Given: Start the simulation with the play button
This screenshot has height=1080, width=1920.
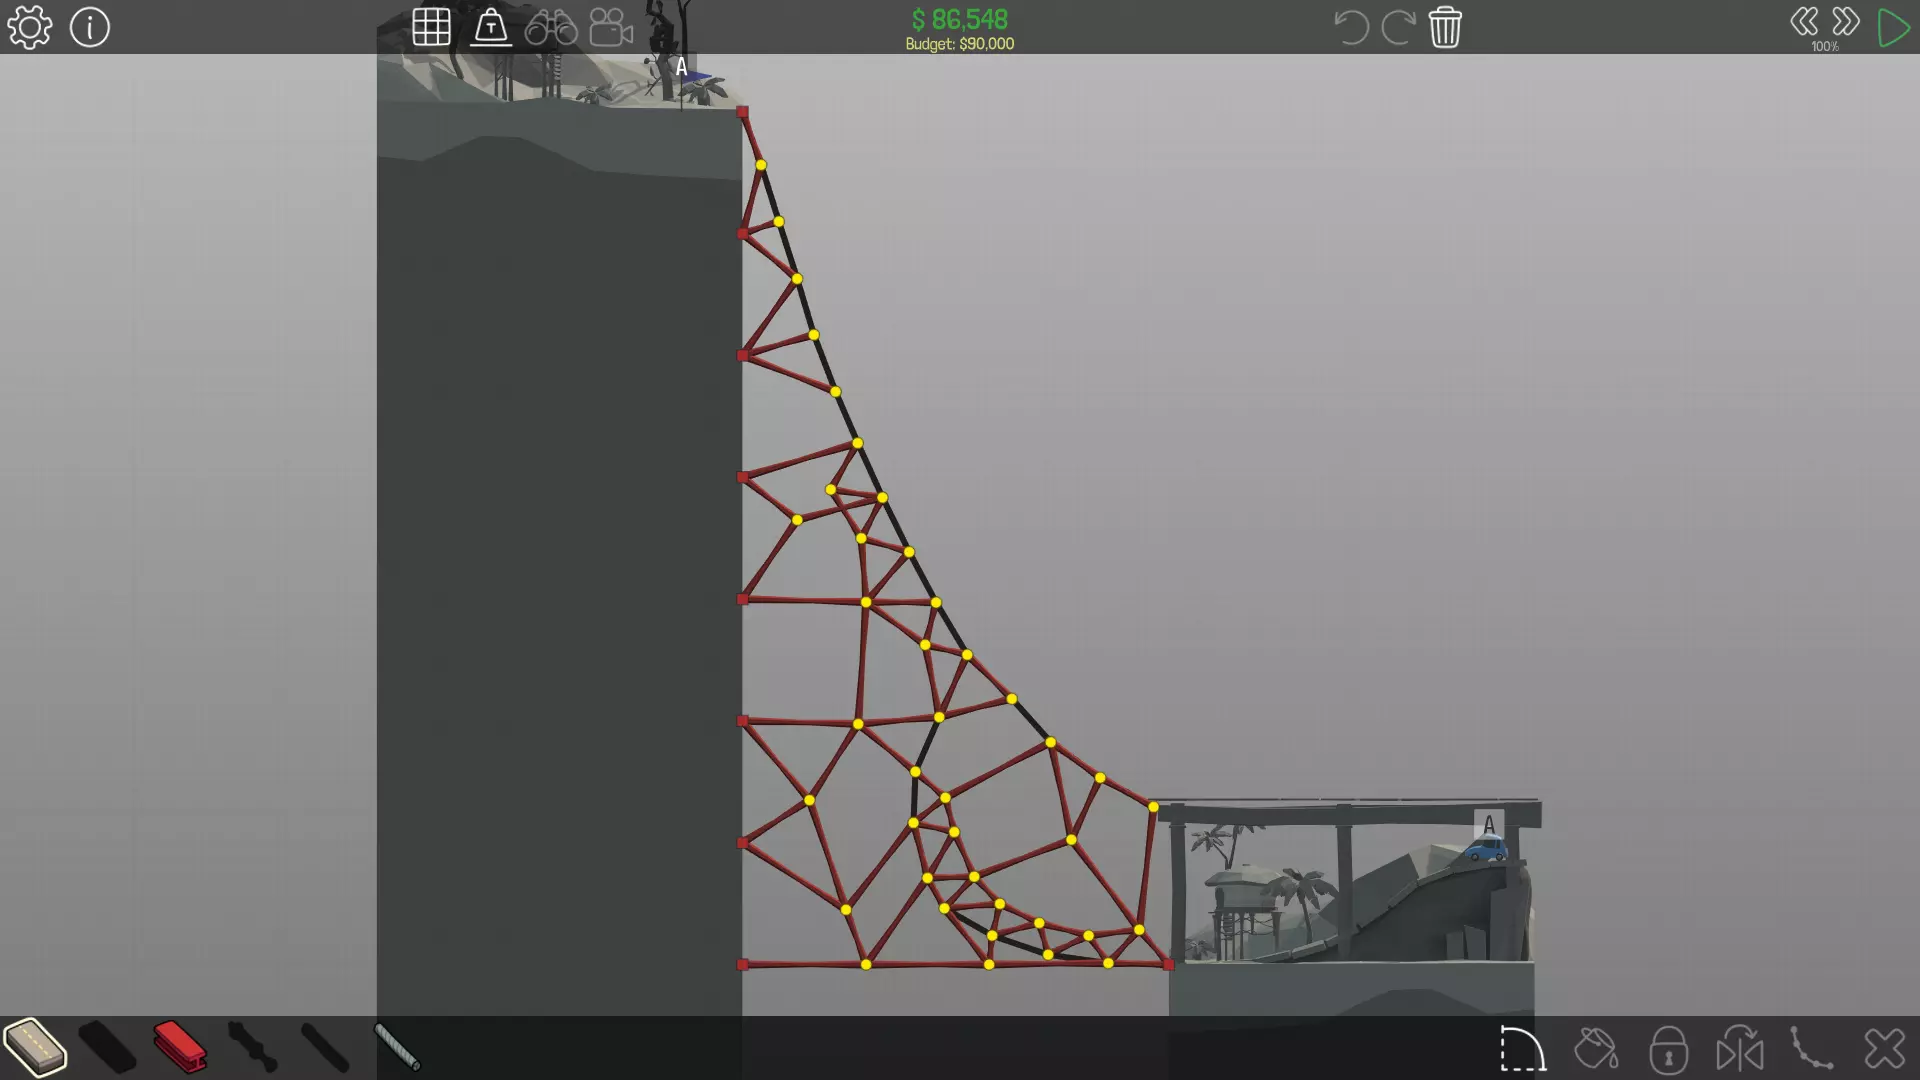Looking at the screenshot, I should click(x=1893, y=27).
